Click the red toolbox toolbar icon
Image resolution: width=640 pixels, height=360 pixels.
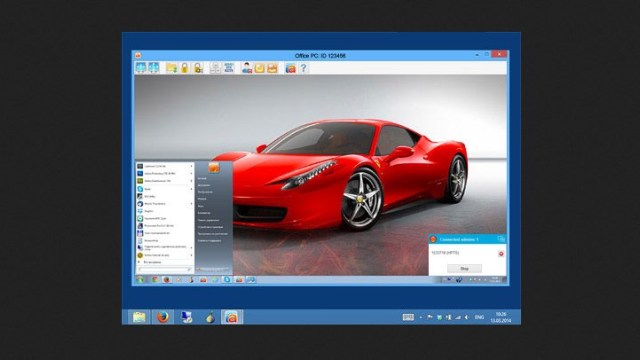click(x=291, y=68)
